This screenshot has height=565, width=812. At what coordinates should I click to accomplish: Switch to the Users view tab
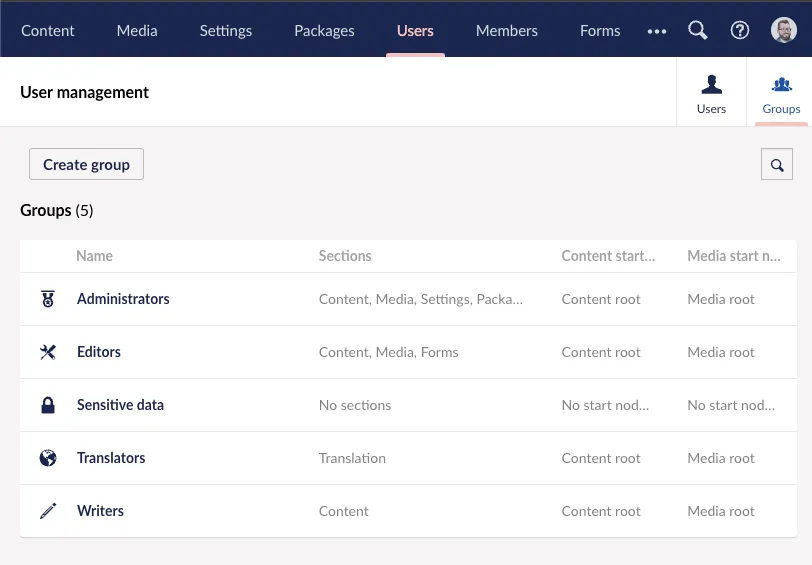[711, 92]
